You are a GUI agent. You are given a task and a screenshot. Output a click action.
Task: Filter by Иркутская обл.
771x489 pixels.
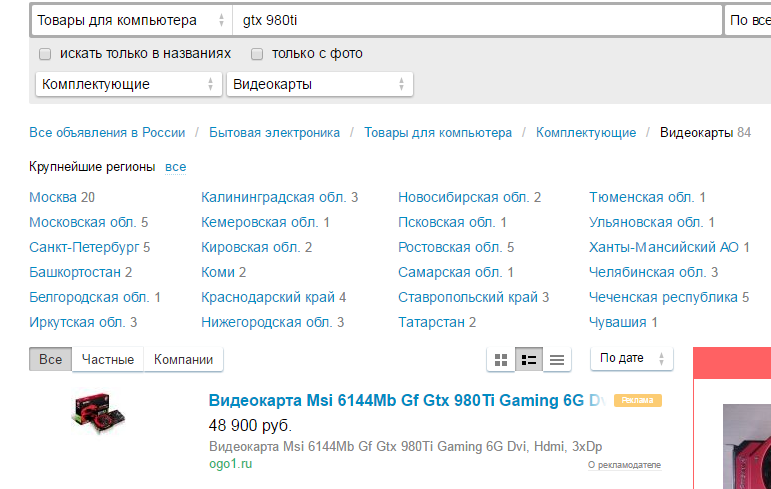(76, 322)
